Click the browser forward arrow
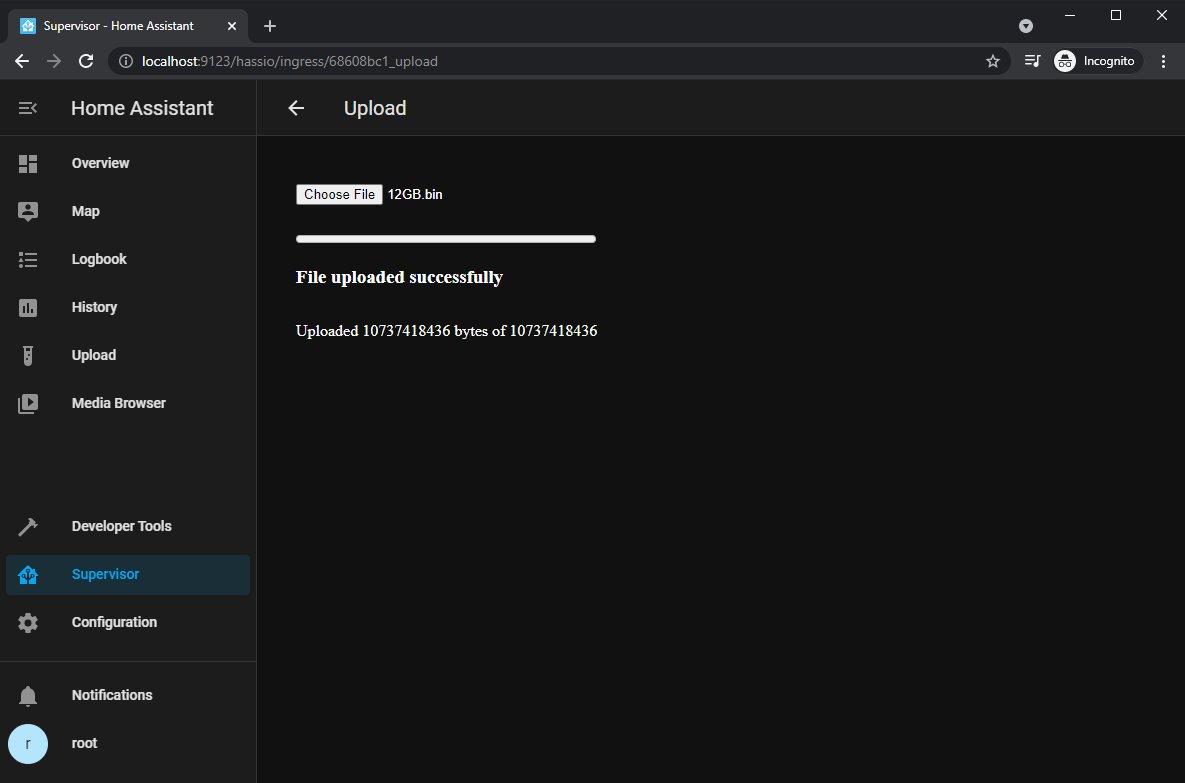The height and width of the screenshot is (783, 1185). 54,61
